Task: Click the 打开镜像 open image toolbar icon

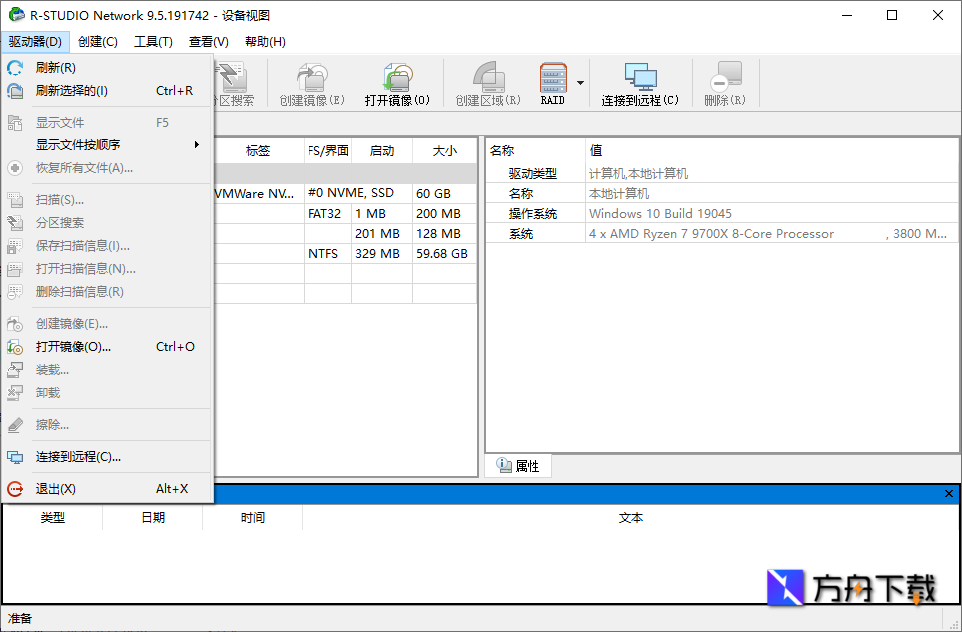Action: (396, 80)
